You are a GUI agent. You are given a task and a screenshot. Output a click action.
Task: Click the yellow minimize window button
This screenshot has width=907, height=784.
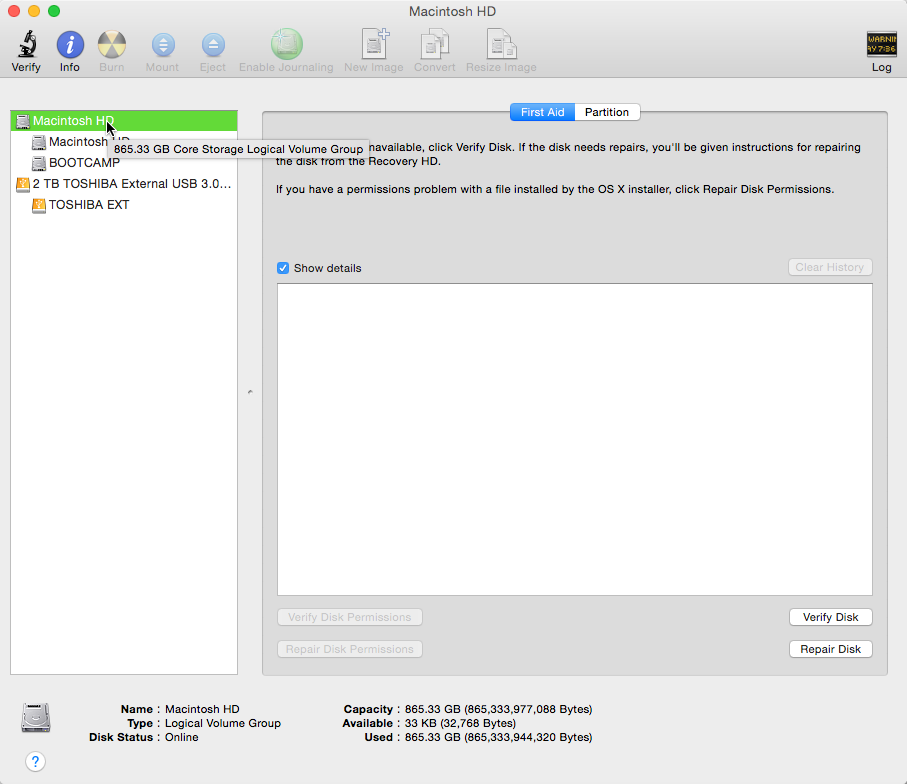tap(34, 11)
